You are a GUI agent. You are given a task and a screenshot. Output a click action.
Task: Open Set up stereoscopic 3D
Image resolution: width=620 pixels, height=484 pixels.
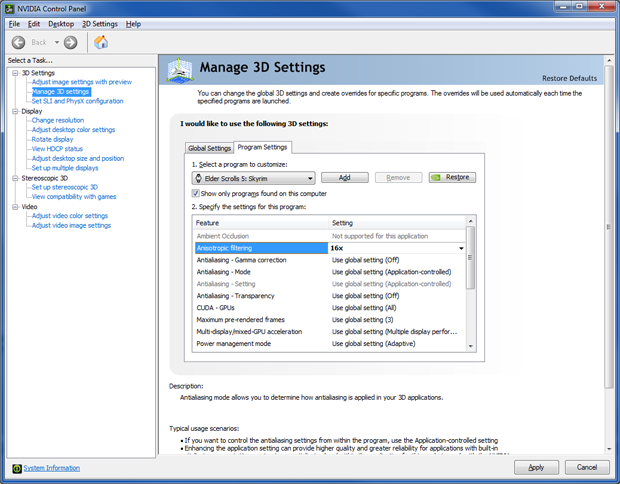point(64,187)
